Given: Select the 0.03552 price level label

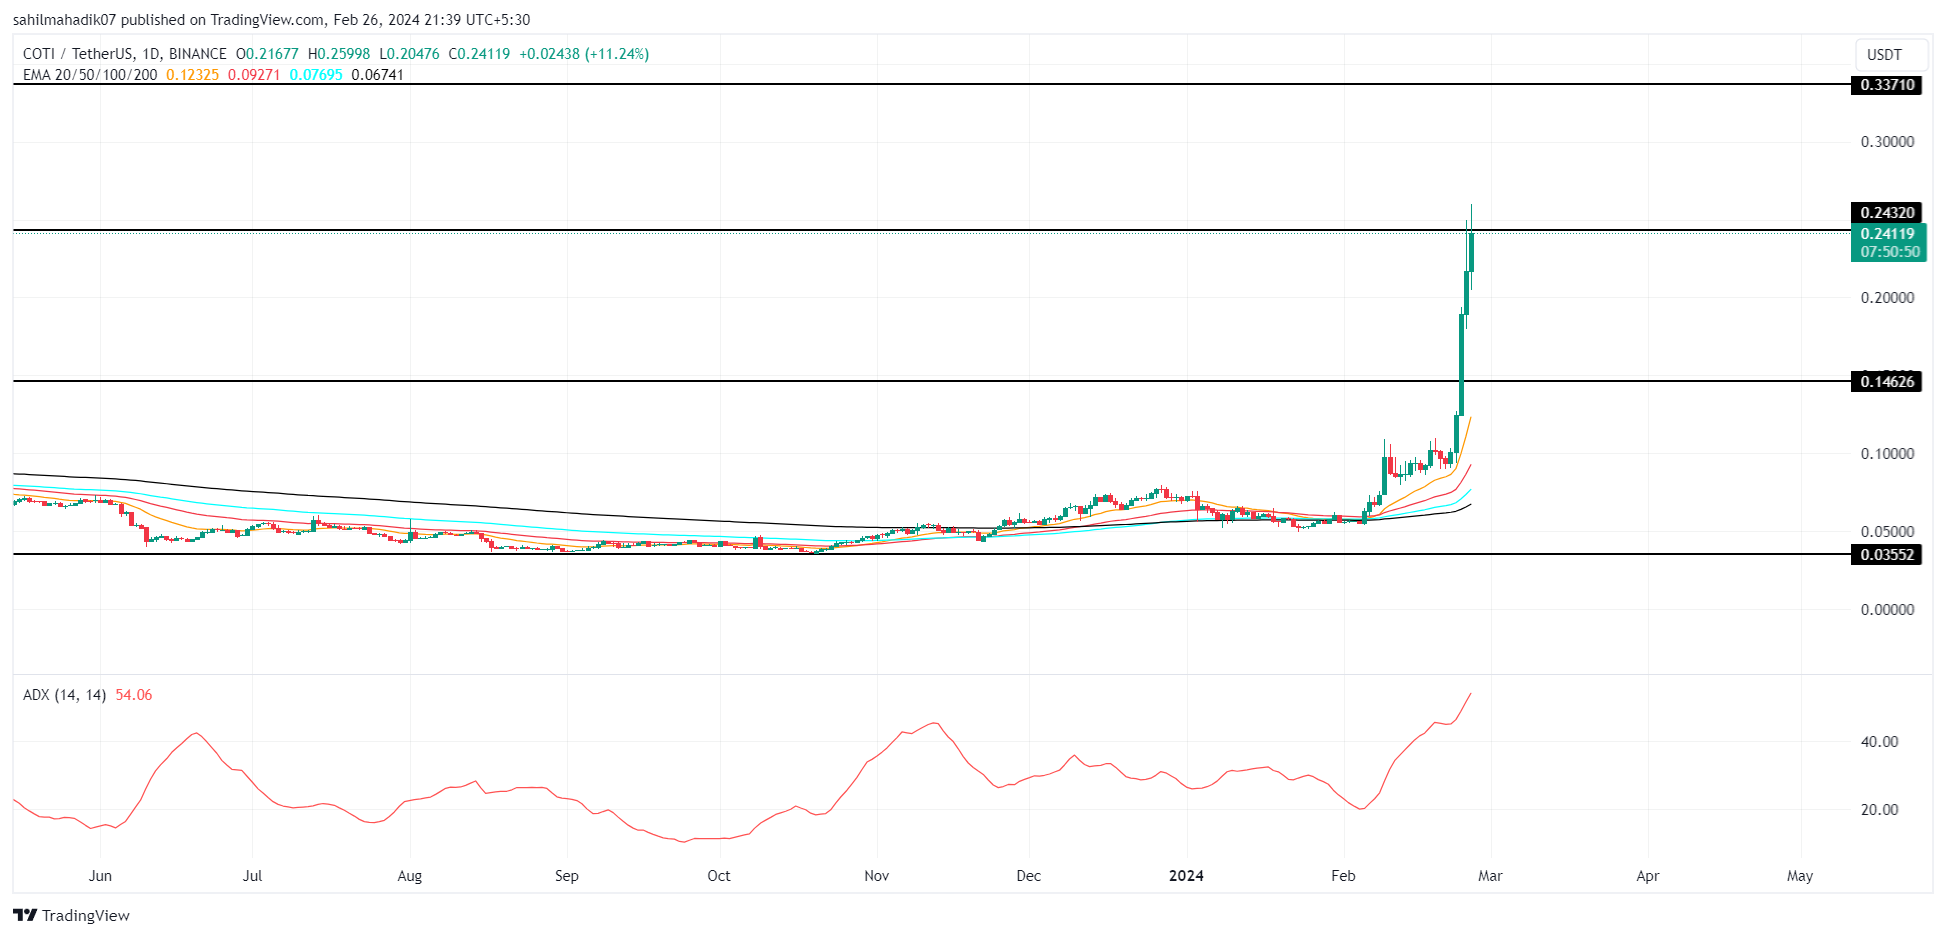Looking at the screenshot, I should [x=1887, y=554].
